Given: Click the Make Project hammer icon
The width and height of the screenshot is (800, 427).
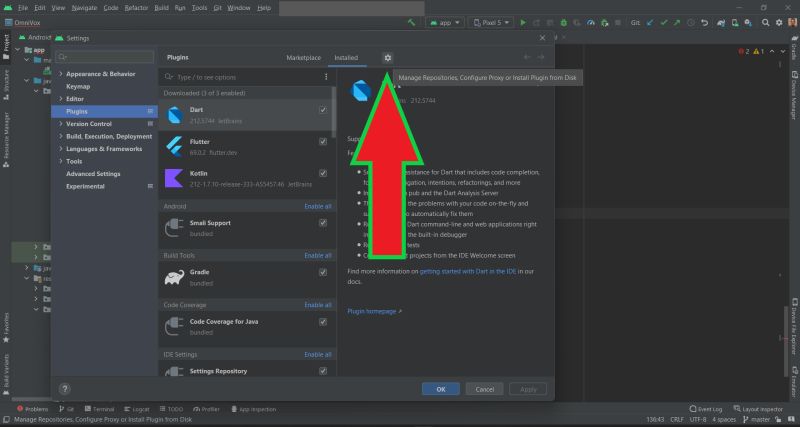Looking at the screenshot, I should 411,22.
